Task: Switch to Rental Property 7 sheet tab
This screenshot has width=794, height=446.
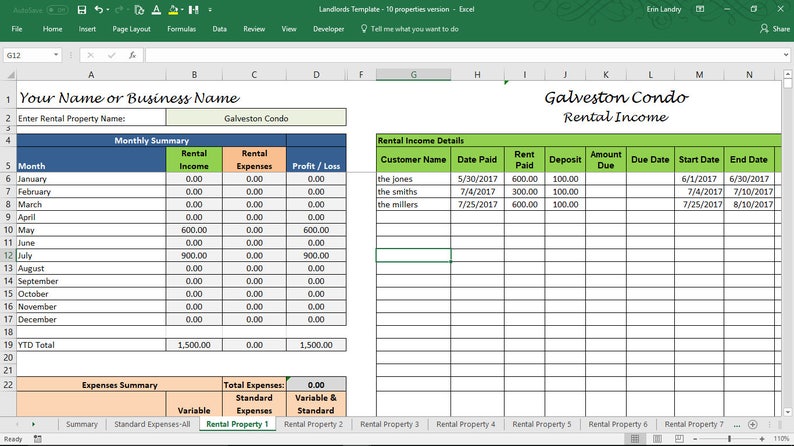Action: [x=694, y=424]
